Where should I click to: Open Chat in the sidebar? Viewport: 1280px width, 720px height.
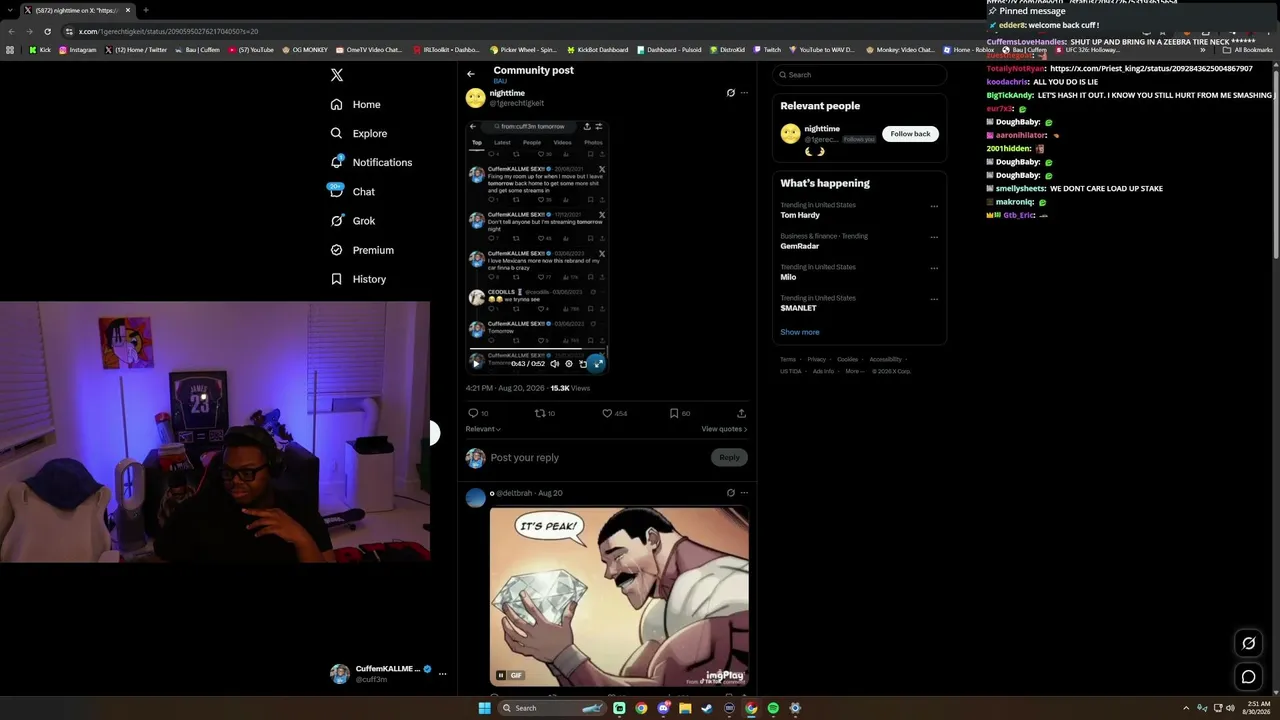point(352,191)
